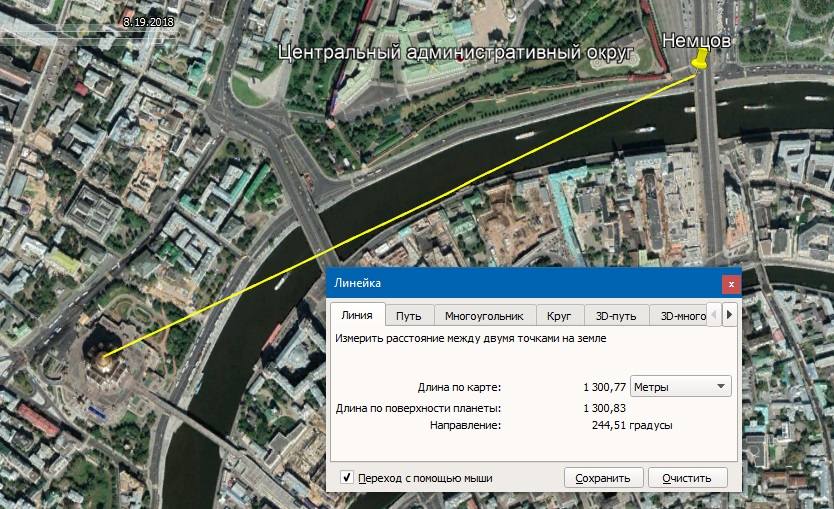The image size is (834, 509).
Task: Click the yellow ruler line endpoint at cathedral
Action: tap(104, 356)
